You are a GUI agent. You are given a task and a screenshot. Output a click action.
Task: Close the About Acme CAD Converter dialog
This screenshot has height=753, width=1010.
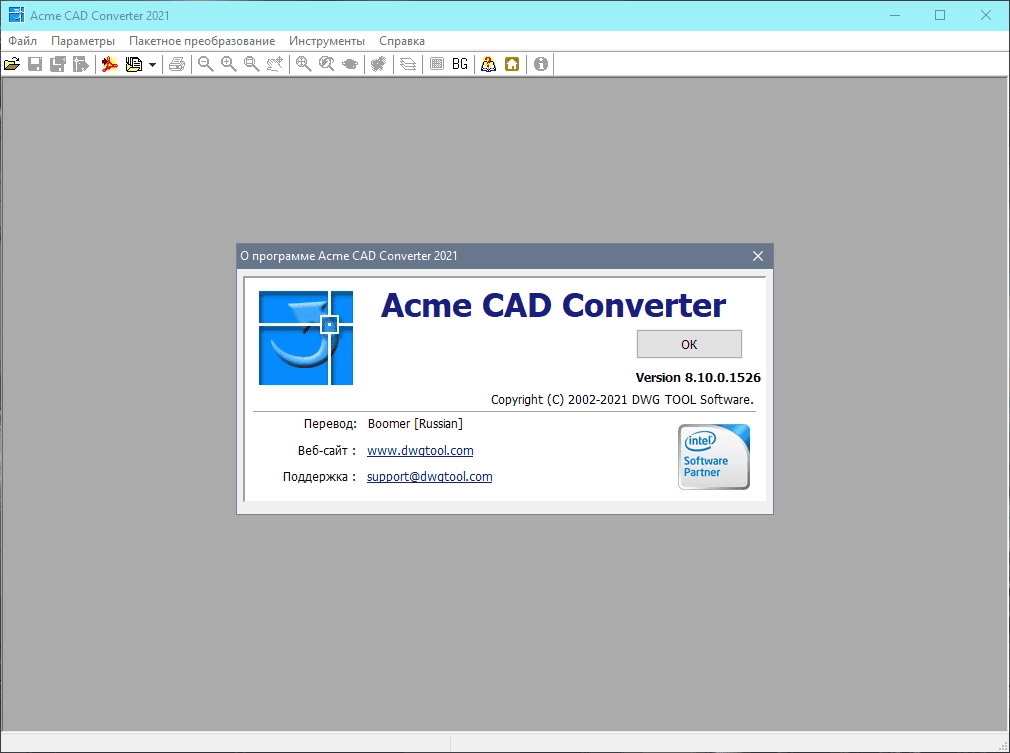coord(758,256)
